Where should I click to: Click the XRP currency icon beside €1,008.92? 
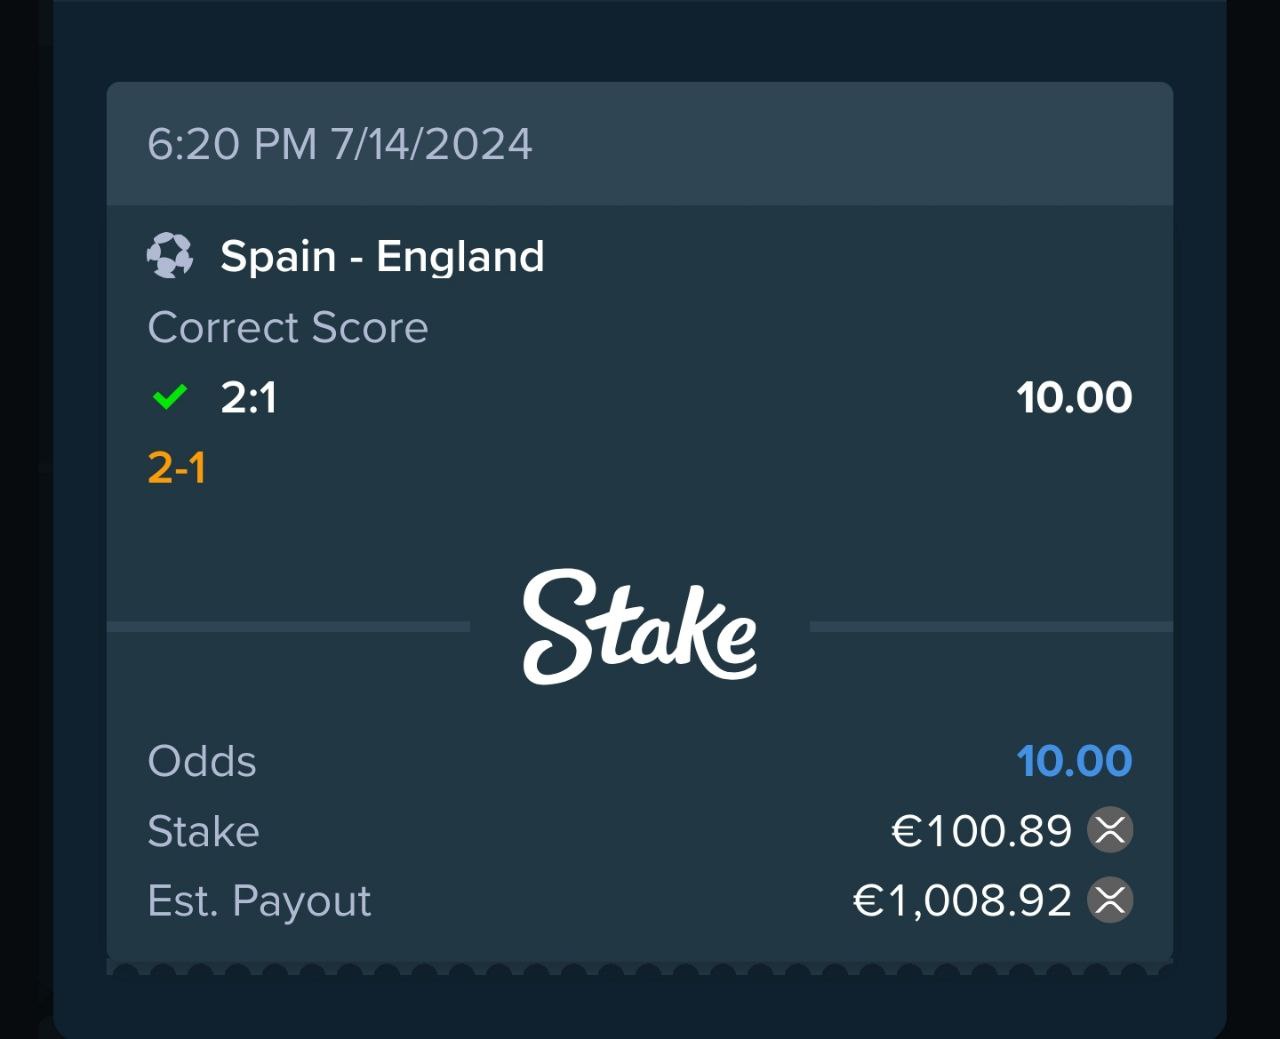pyautogui.click(x=1110, y=900)
